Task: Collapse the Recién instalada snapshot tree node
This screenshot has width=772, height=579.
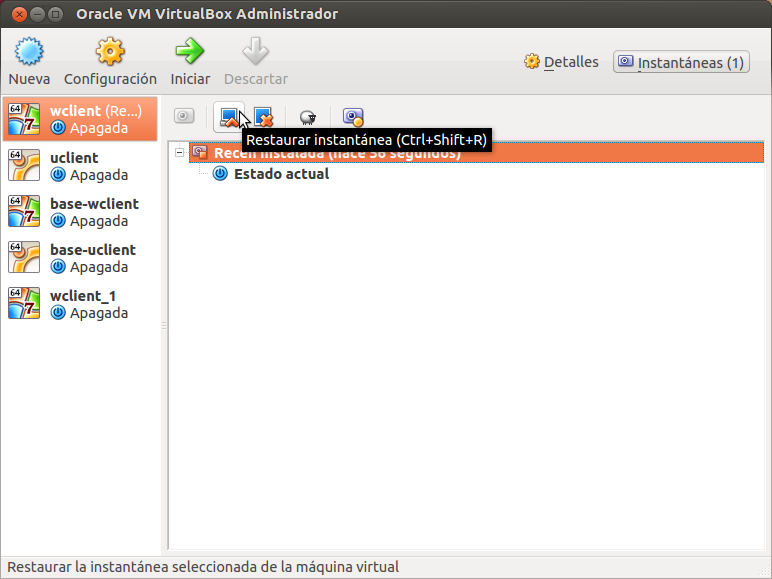Action: point(180,153)
